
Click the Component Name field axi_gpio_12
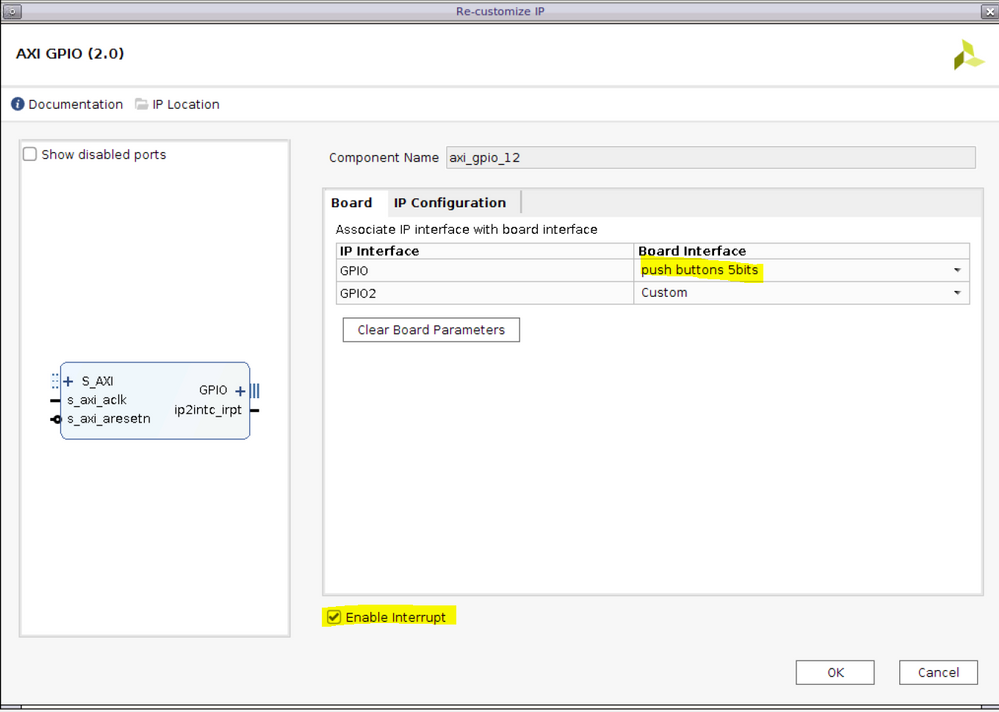click(x=710, y=157)
